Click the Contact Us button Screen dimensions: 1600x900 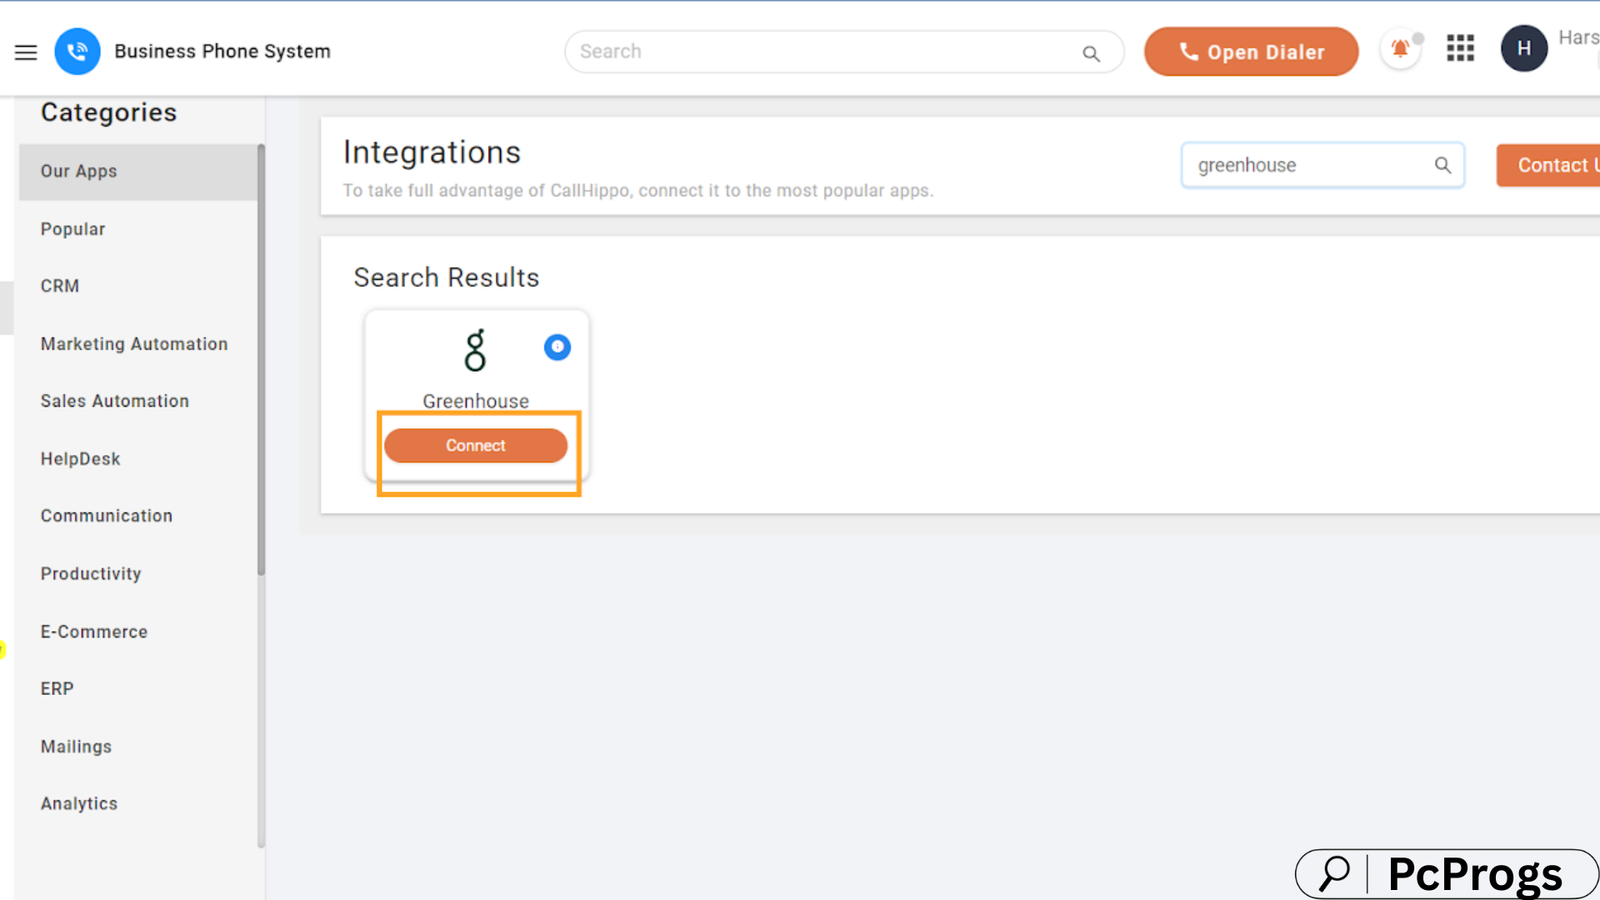[x=1548, y=166]
